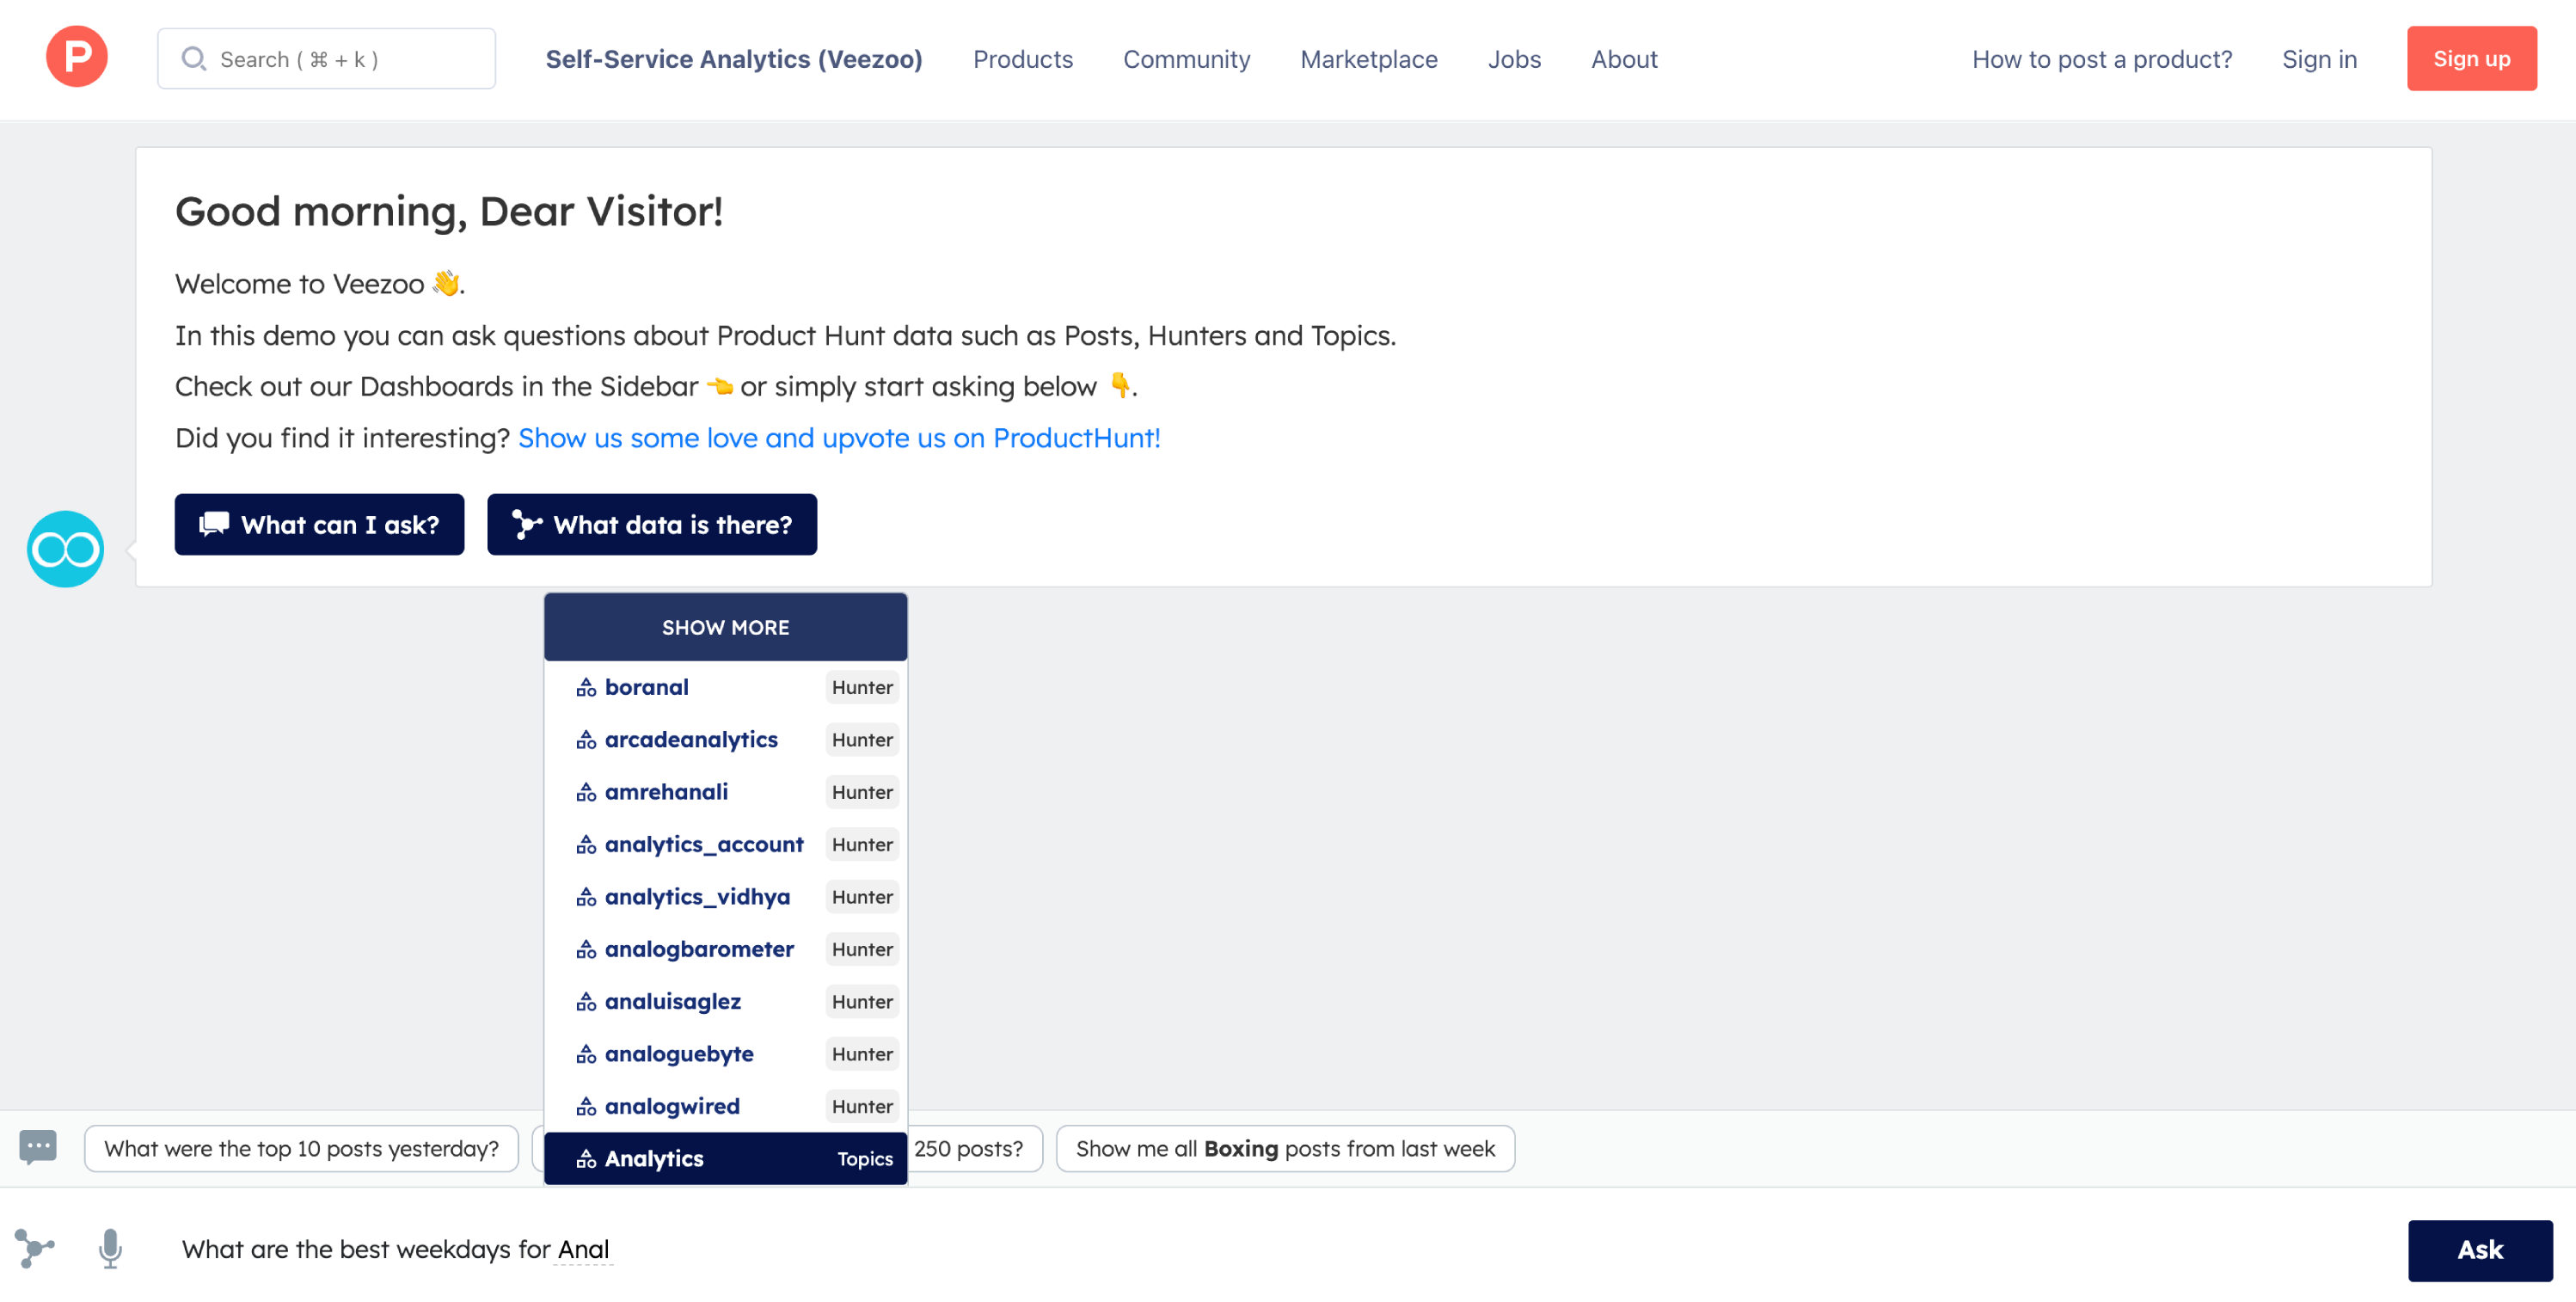The image size is (2576, 1302).
Task: Click the entity icon beside boranal
Action: [586, 687]
